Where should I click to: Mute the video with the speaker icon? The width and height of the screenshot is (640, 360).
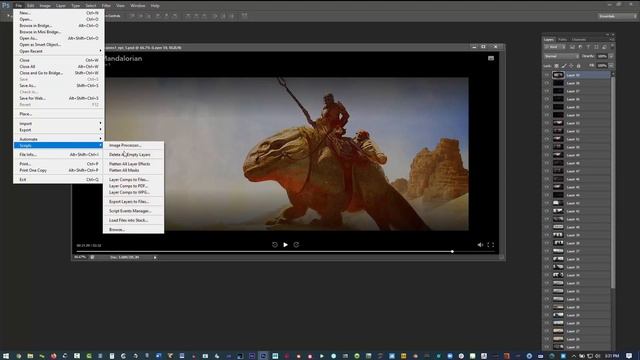click(x=480, y=244)
